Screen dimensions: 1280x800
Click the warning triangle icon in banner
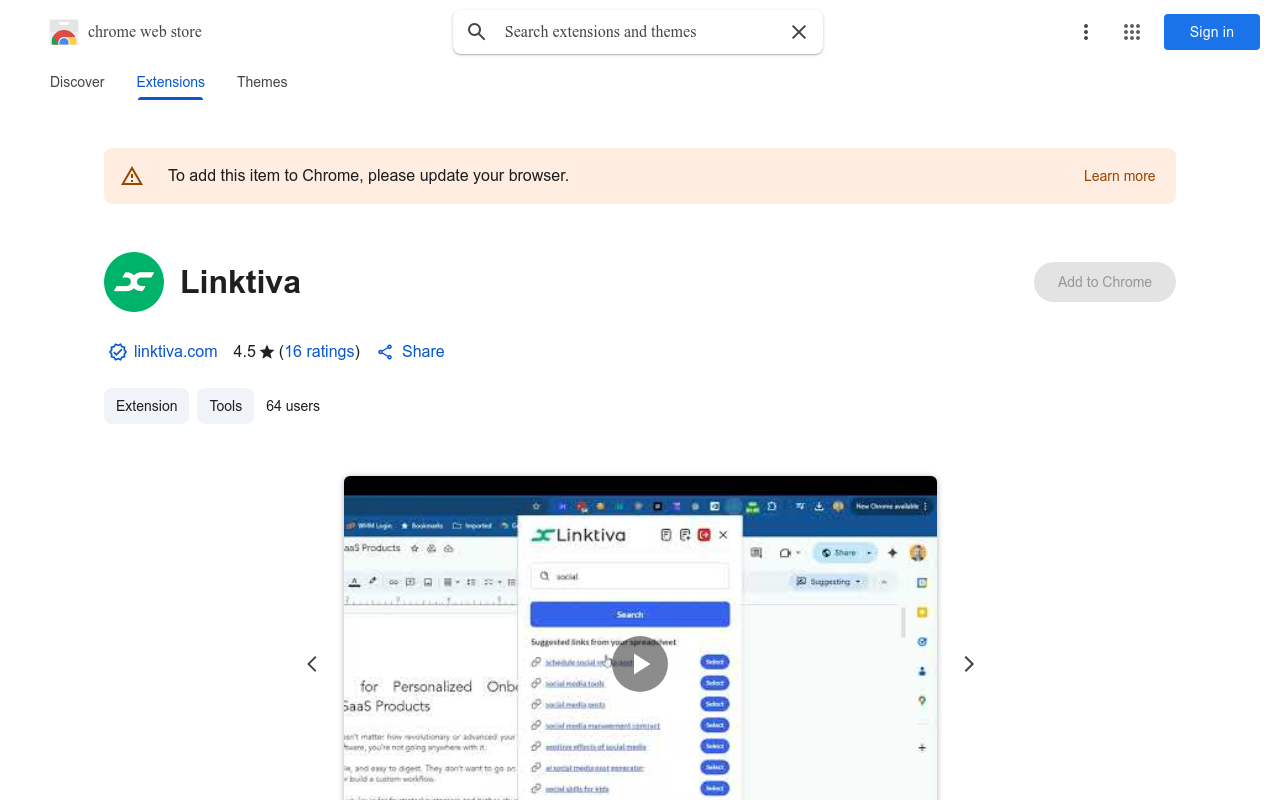coord(132,176)
